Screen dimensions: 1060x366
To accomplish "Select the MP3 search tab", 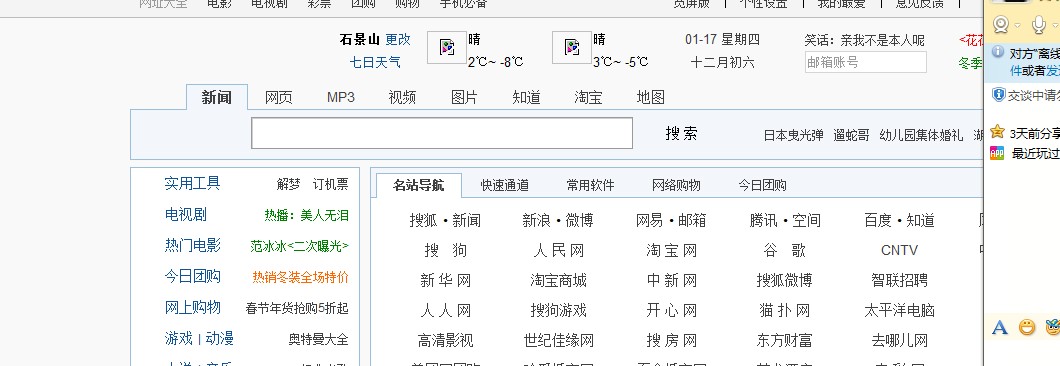I will coord(341,97).
